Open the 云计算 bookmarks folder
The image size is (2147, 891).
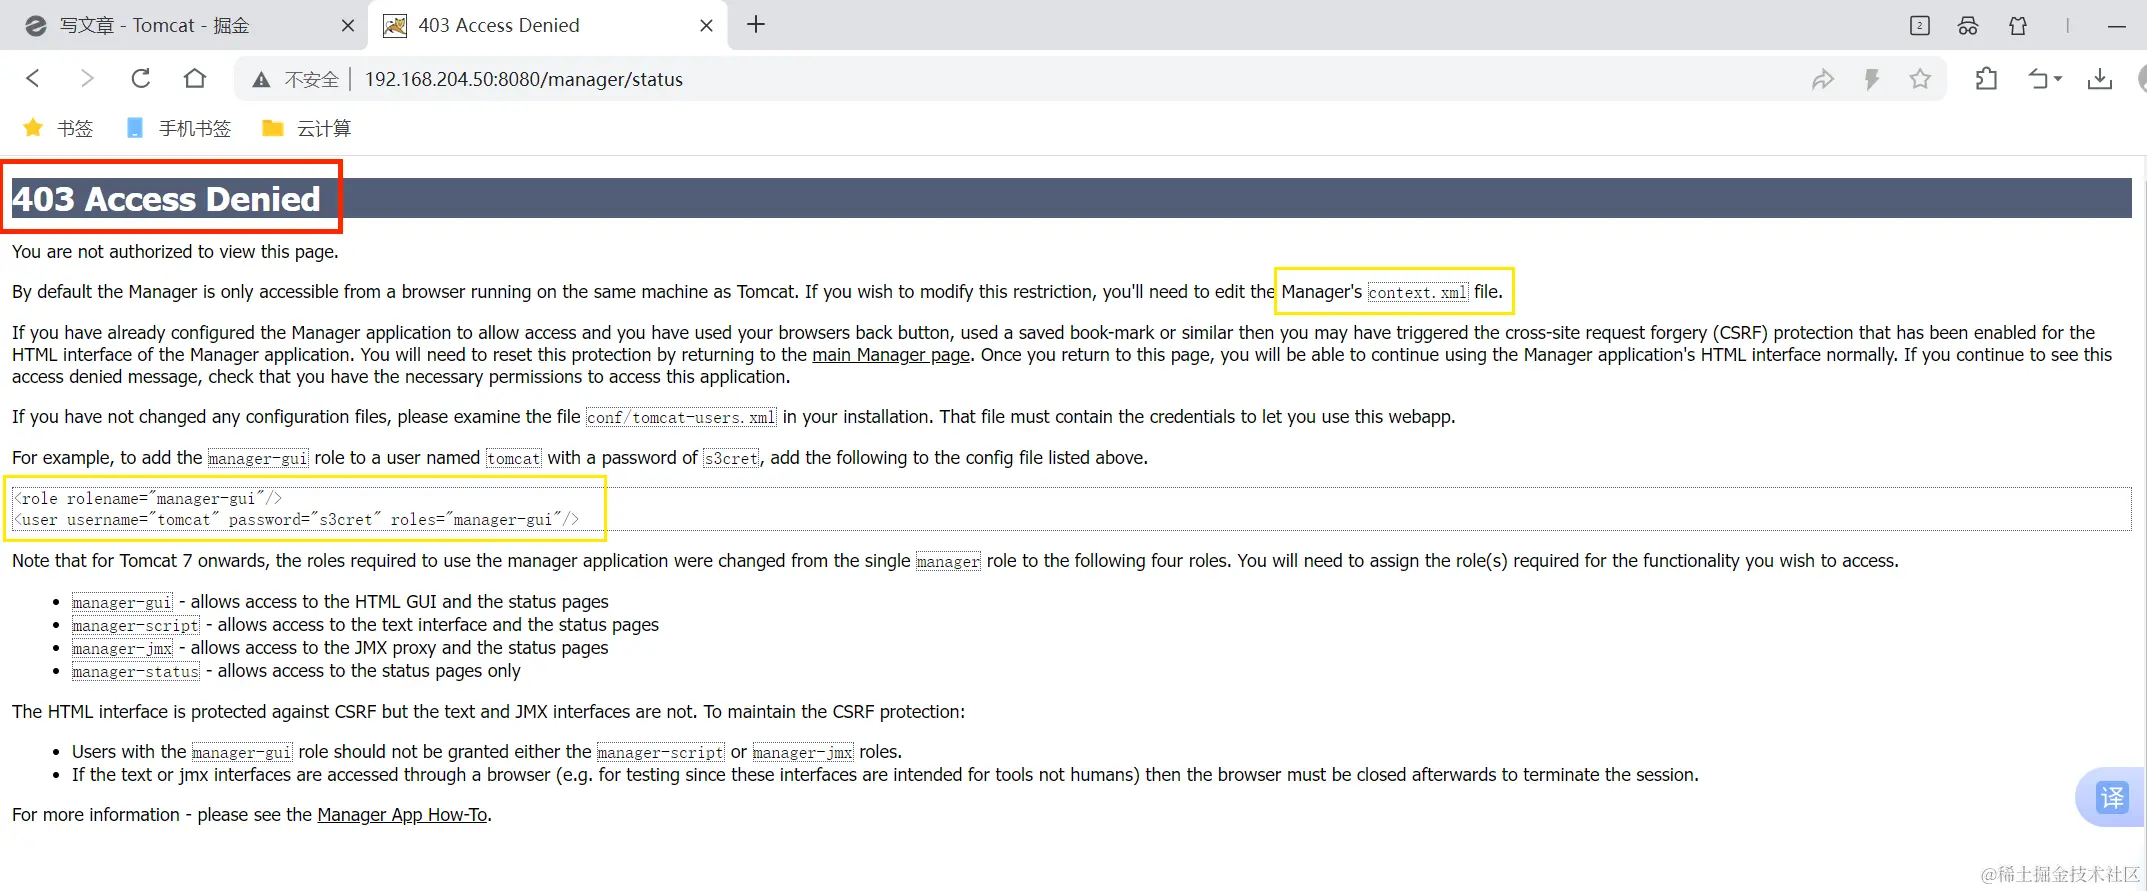coord(307,128)
